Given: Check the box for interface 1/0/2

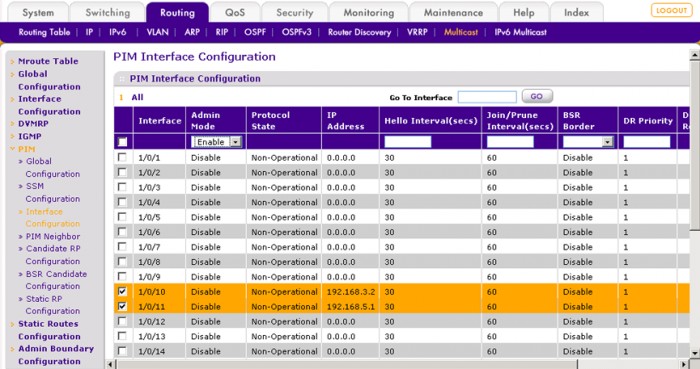Looking at the screenshot, I should click(x=122, y=172).
